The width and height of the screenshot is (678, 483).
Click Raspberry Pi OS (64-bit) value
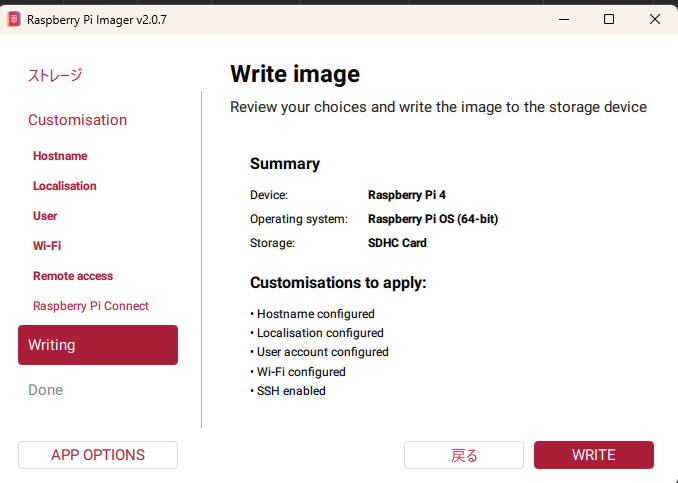[433, 219]
